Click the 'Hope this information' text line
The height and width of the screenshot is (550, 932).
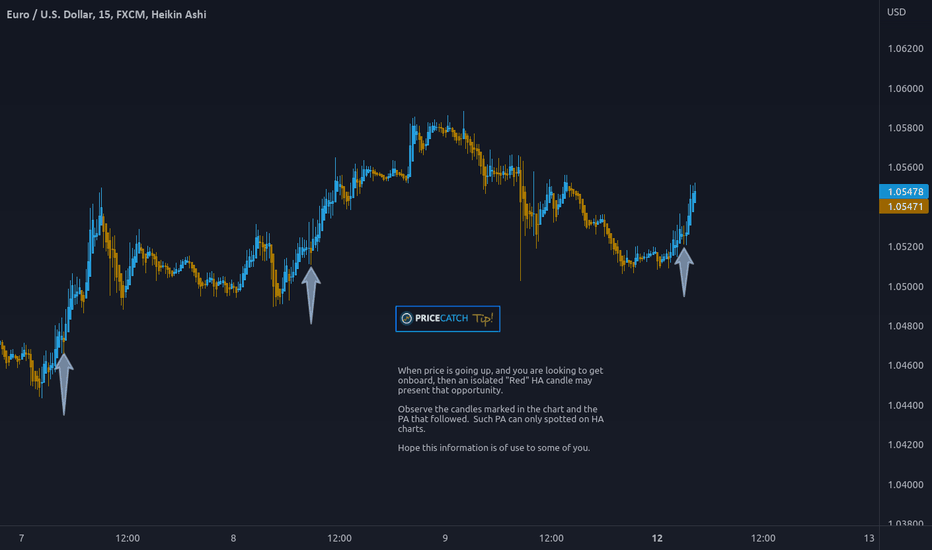coord(494,448)
